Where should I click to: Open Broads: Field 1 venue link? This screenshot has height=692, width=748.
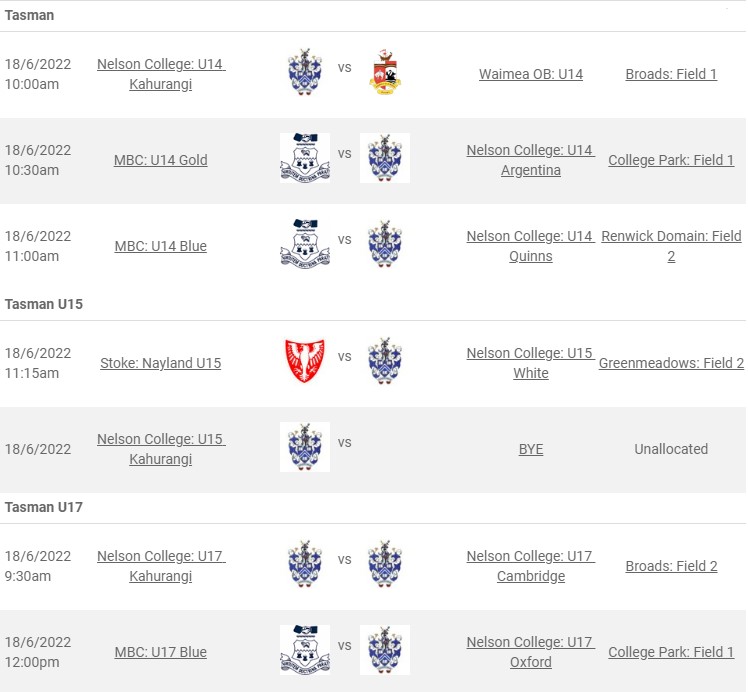click(671, 74)
